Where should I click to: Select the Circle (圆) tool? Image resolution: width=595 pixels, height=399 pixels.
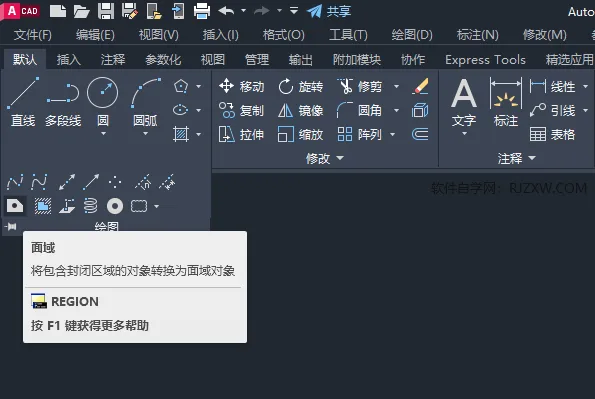click(x=102, y=102)
